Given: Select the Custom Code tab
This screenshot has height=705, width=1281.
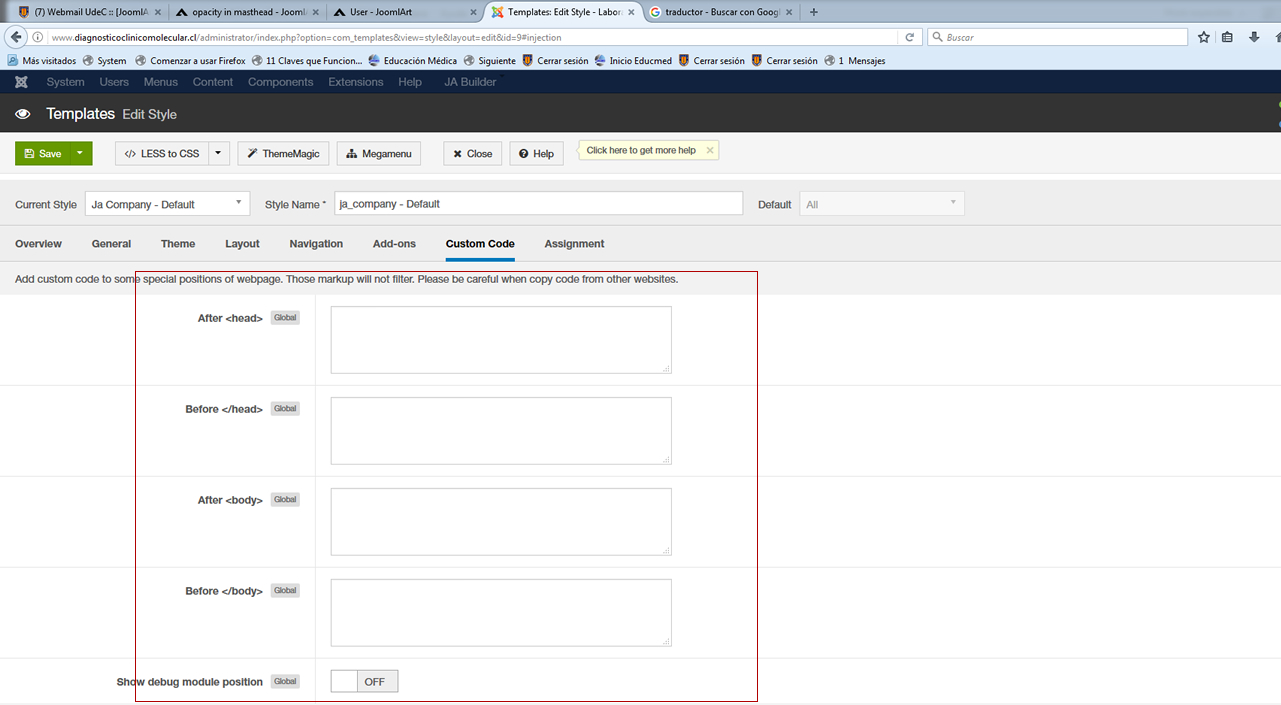Looking at the screenshot, I should click(x=480, y=244).
